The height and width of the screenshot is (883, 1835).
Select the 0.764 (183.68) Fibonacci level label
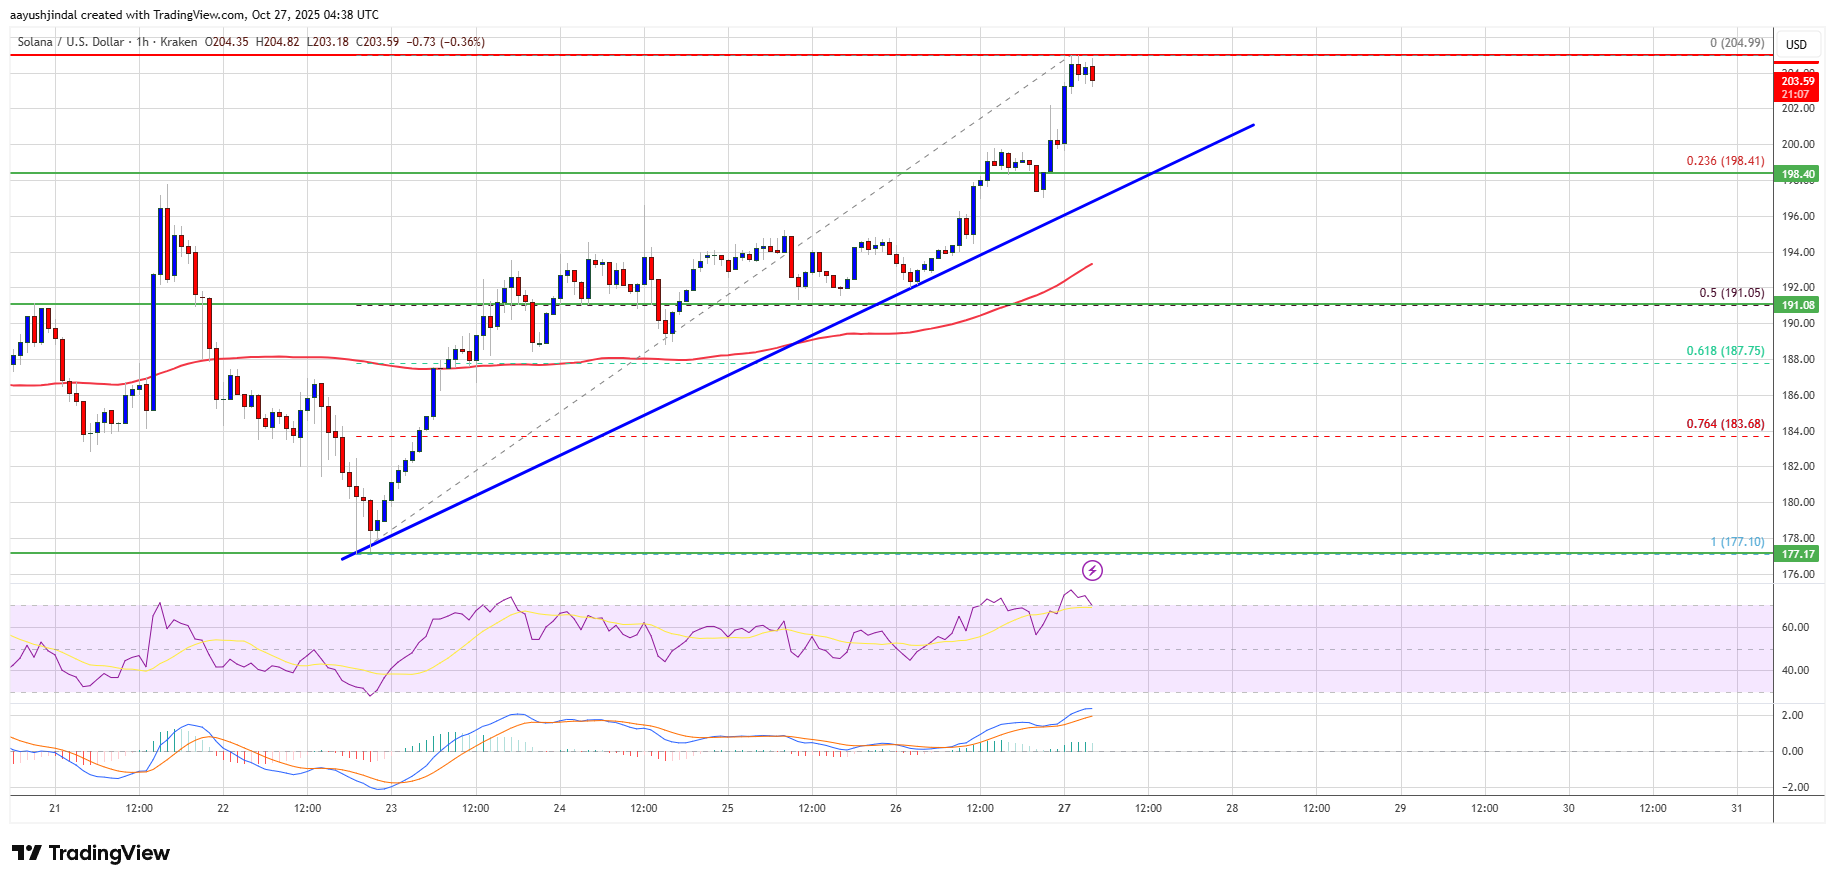point(1725,424)
